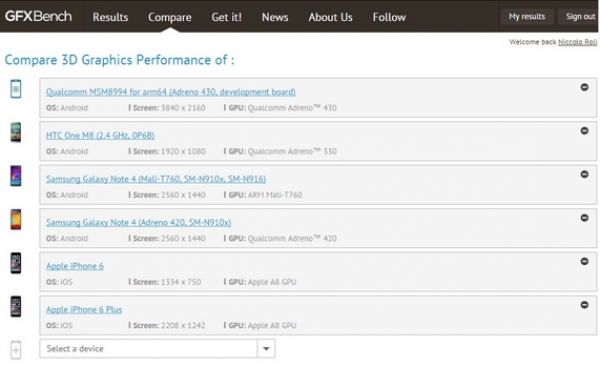This screenshot has width=600, height=367.
Task: Click the iPhone 6 Plus device thumbnail
Action: pyautogui.click(x=16, y=307)
